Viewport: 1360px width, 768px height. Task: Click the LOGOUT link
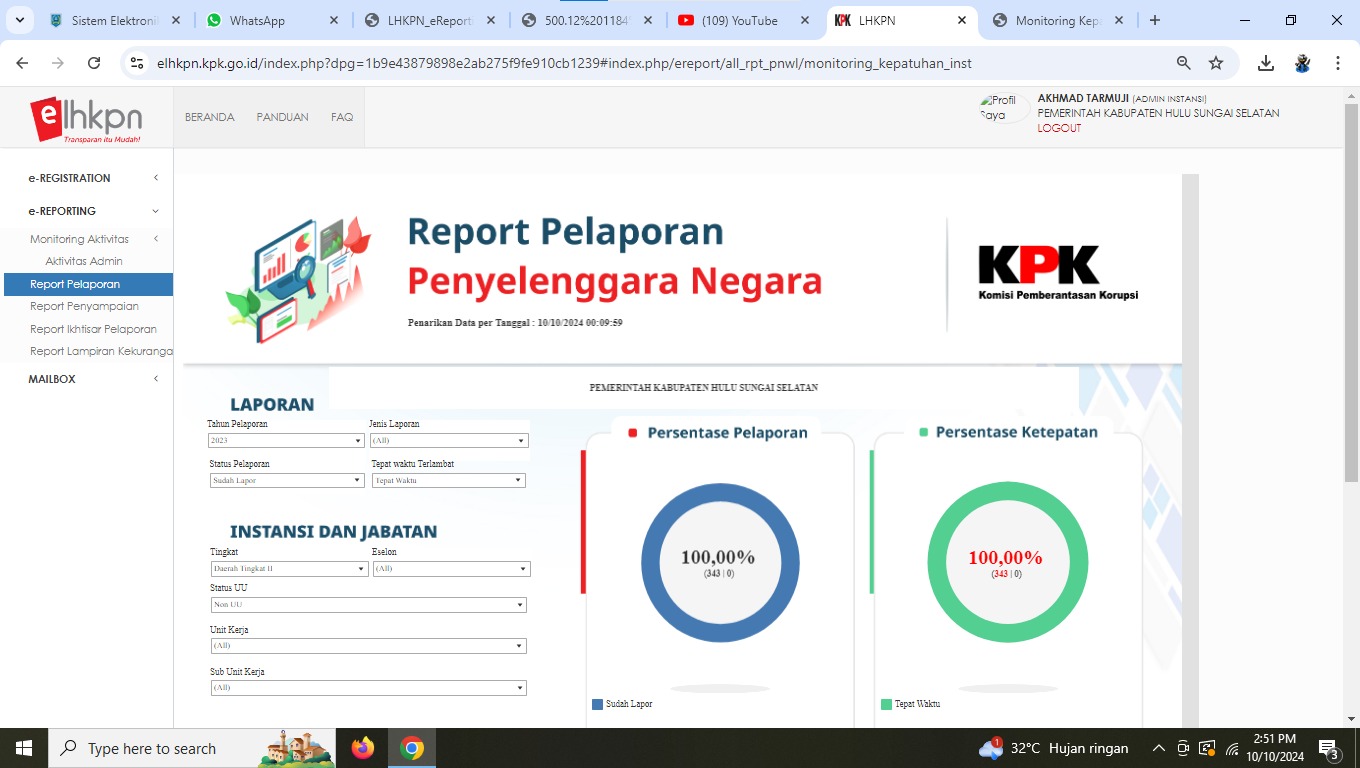pos(1059,128)
